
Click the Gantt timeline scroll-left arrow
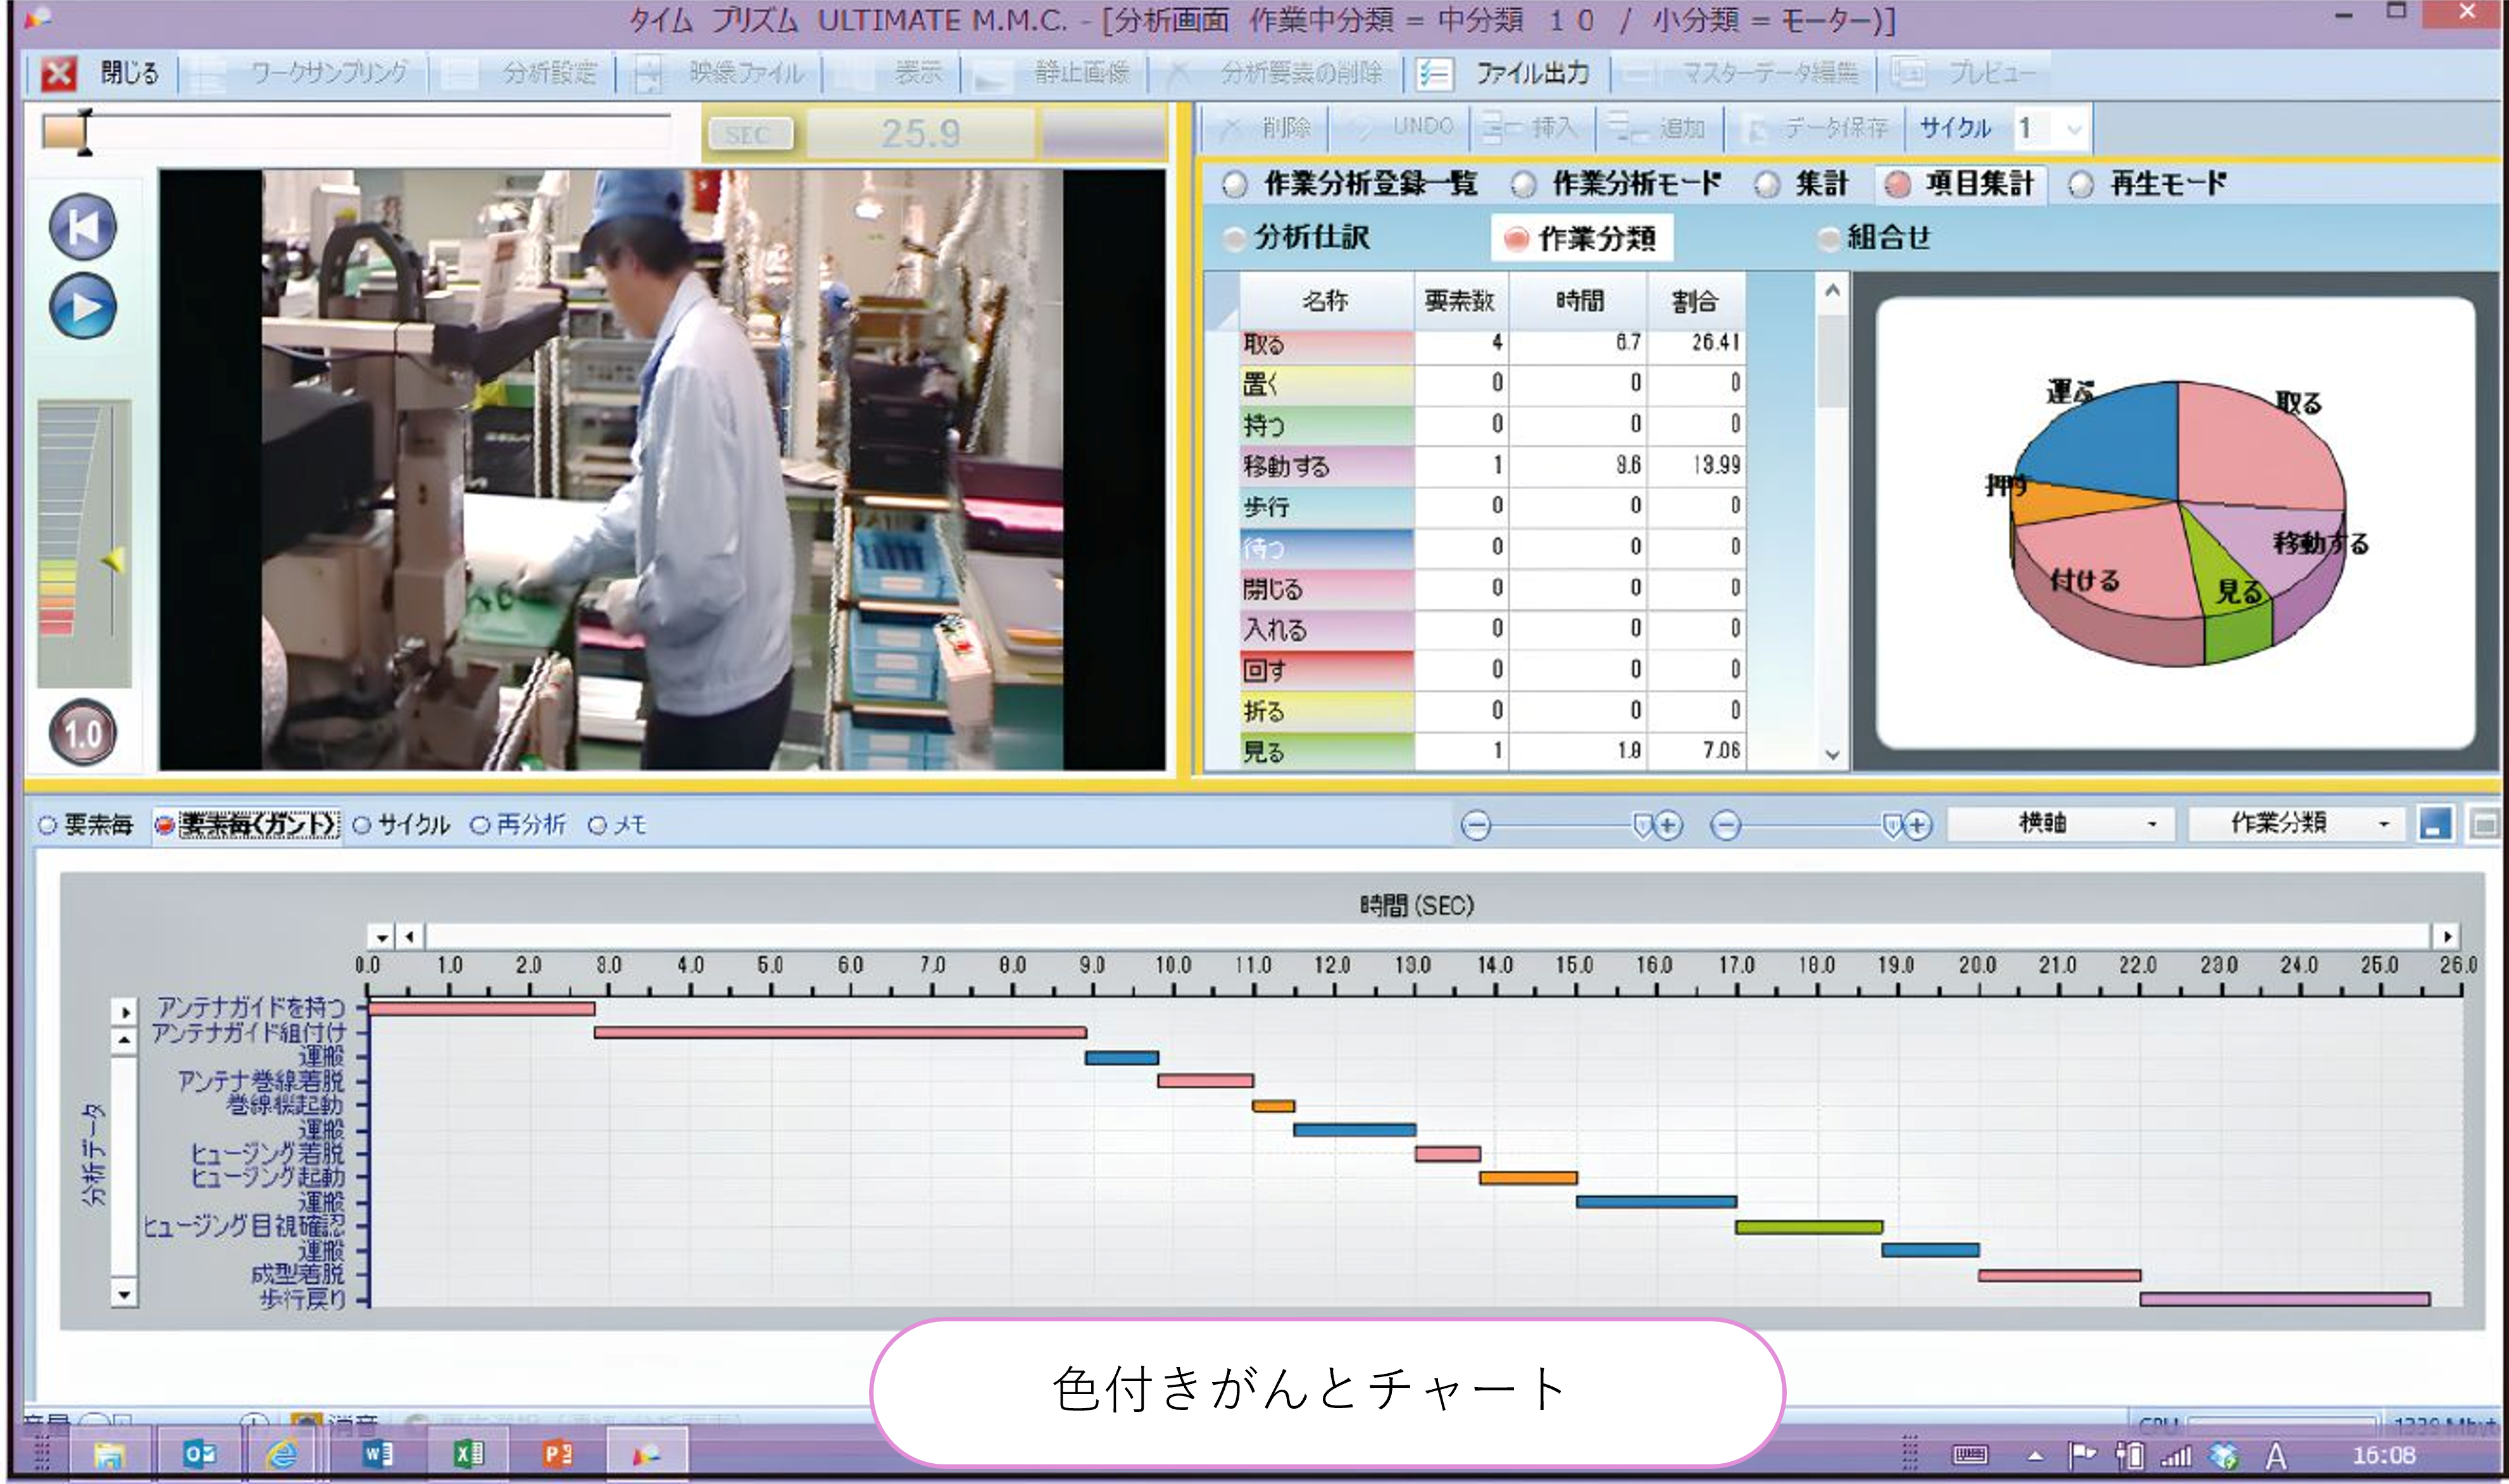coord(409,937)
